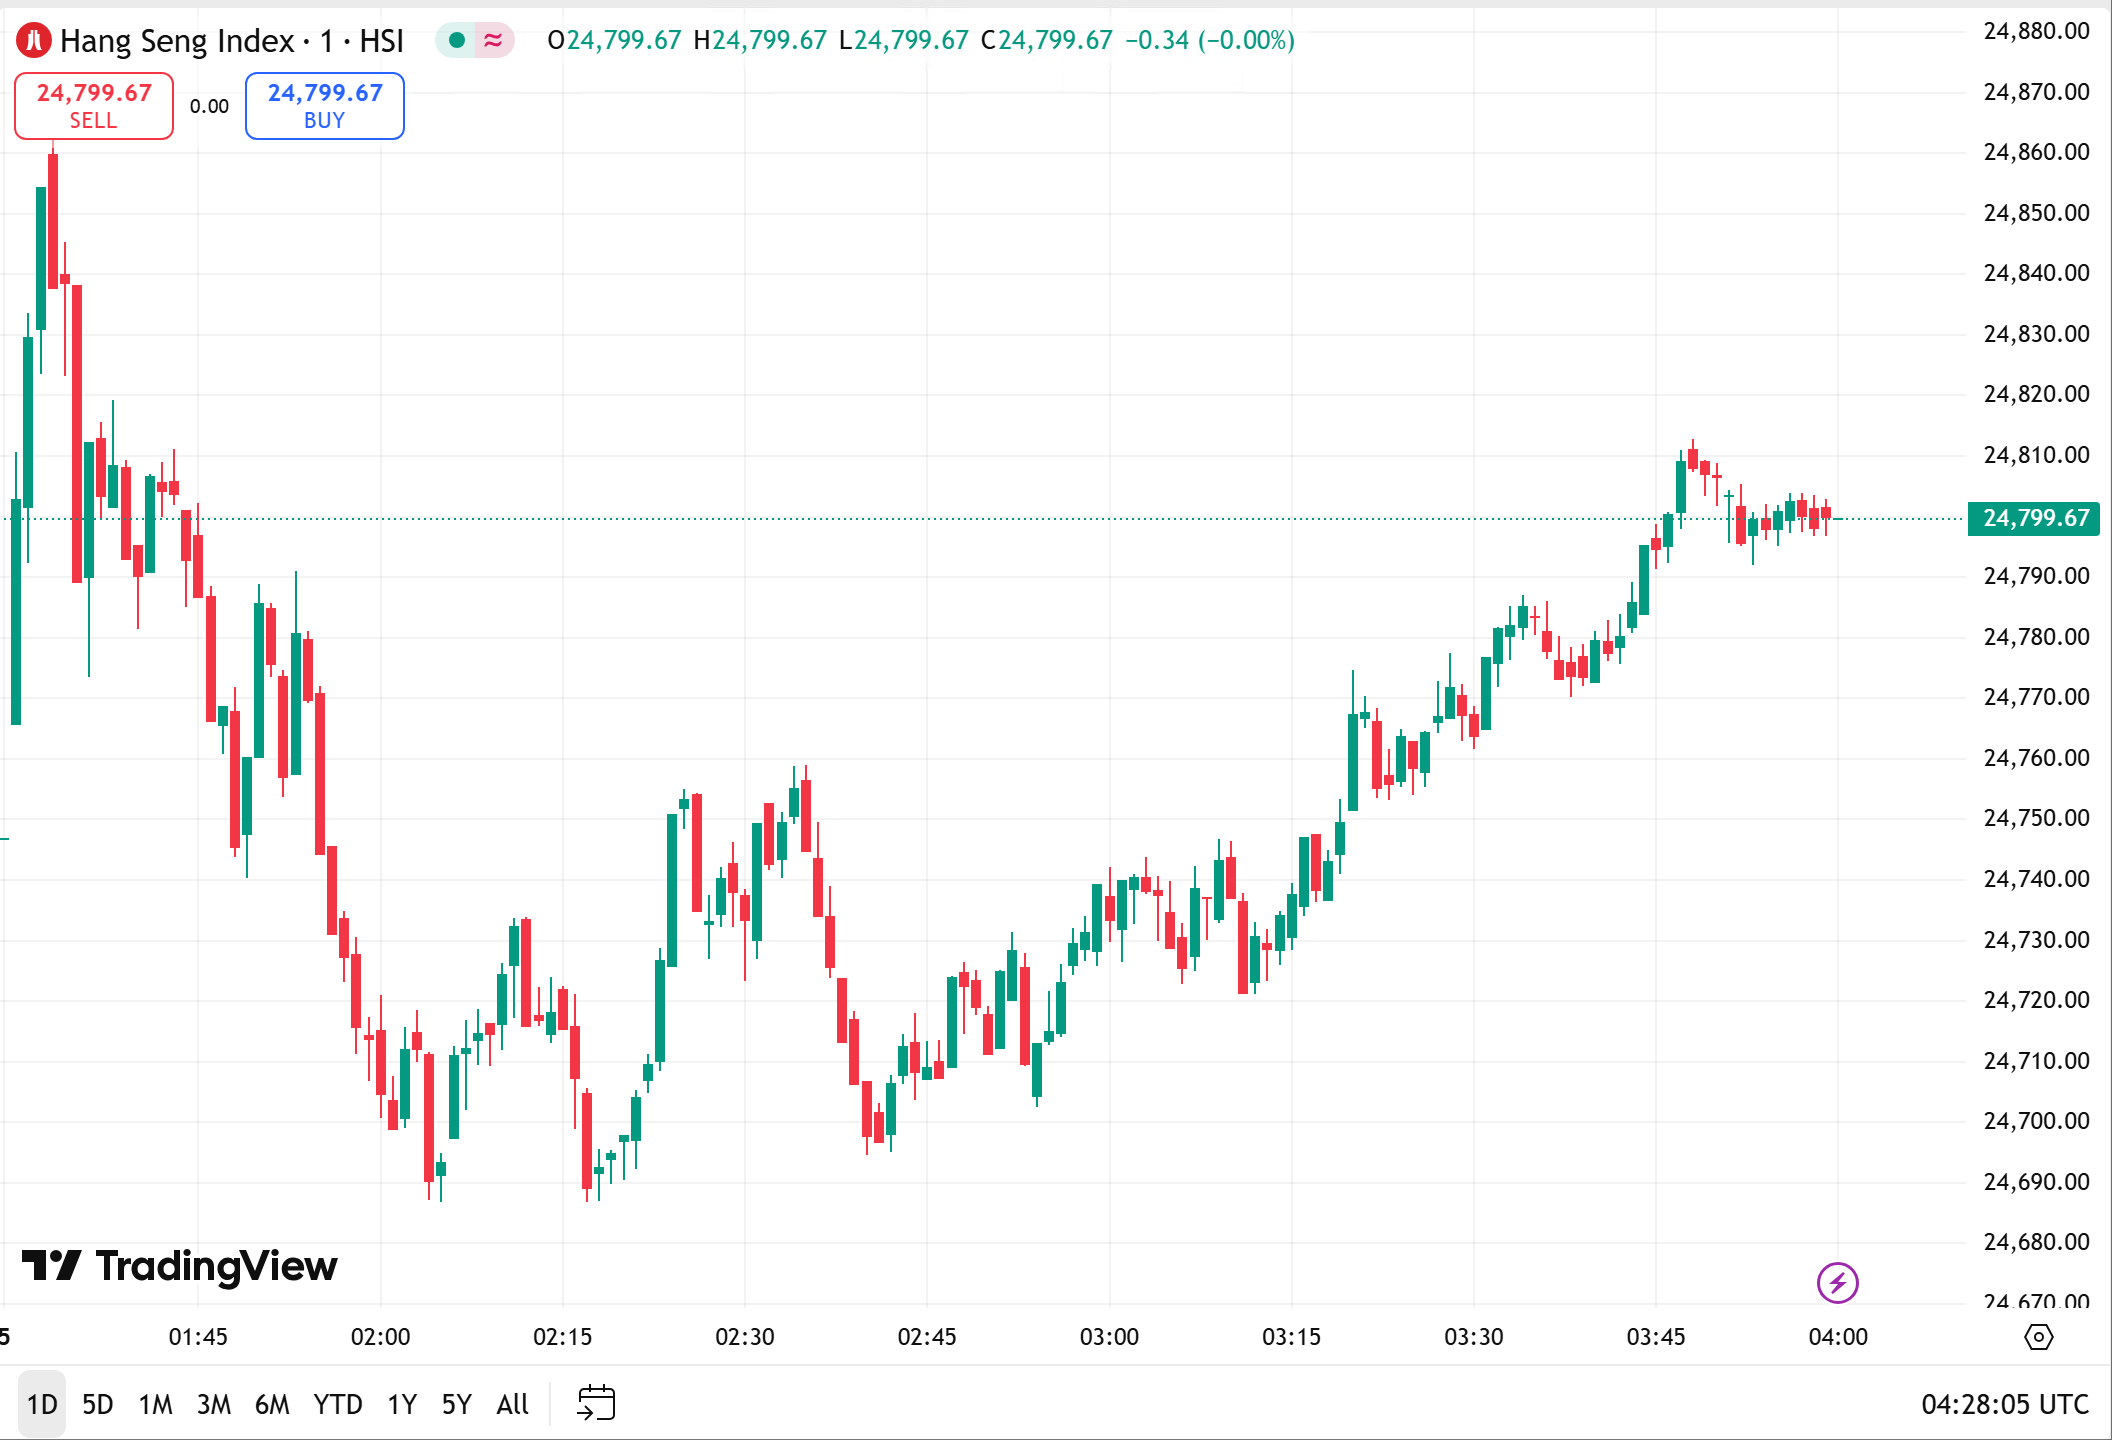Image resolution: width=2112 pixels, height=1440 pixels.
Task: Open the go-to-date calendar icon
Action: pyautogui.click(x=596, y=1403)
